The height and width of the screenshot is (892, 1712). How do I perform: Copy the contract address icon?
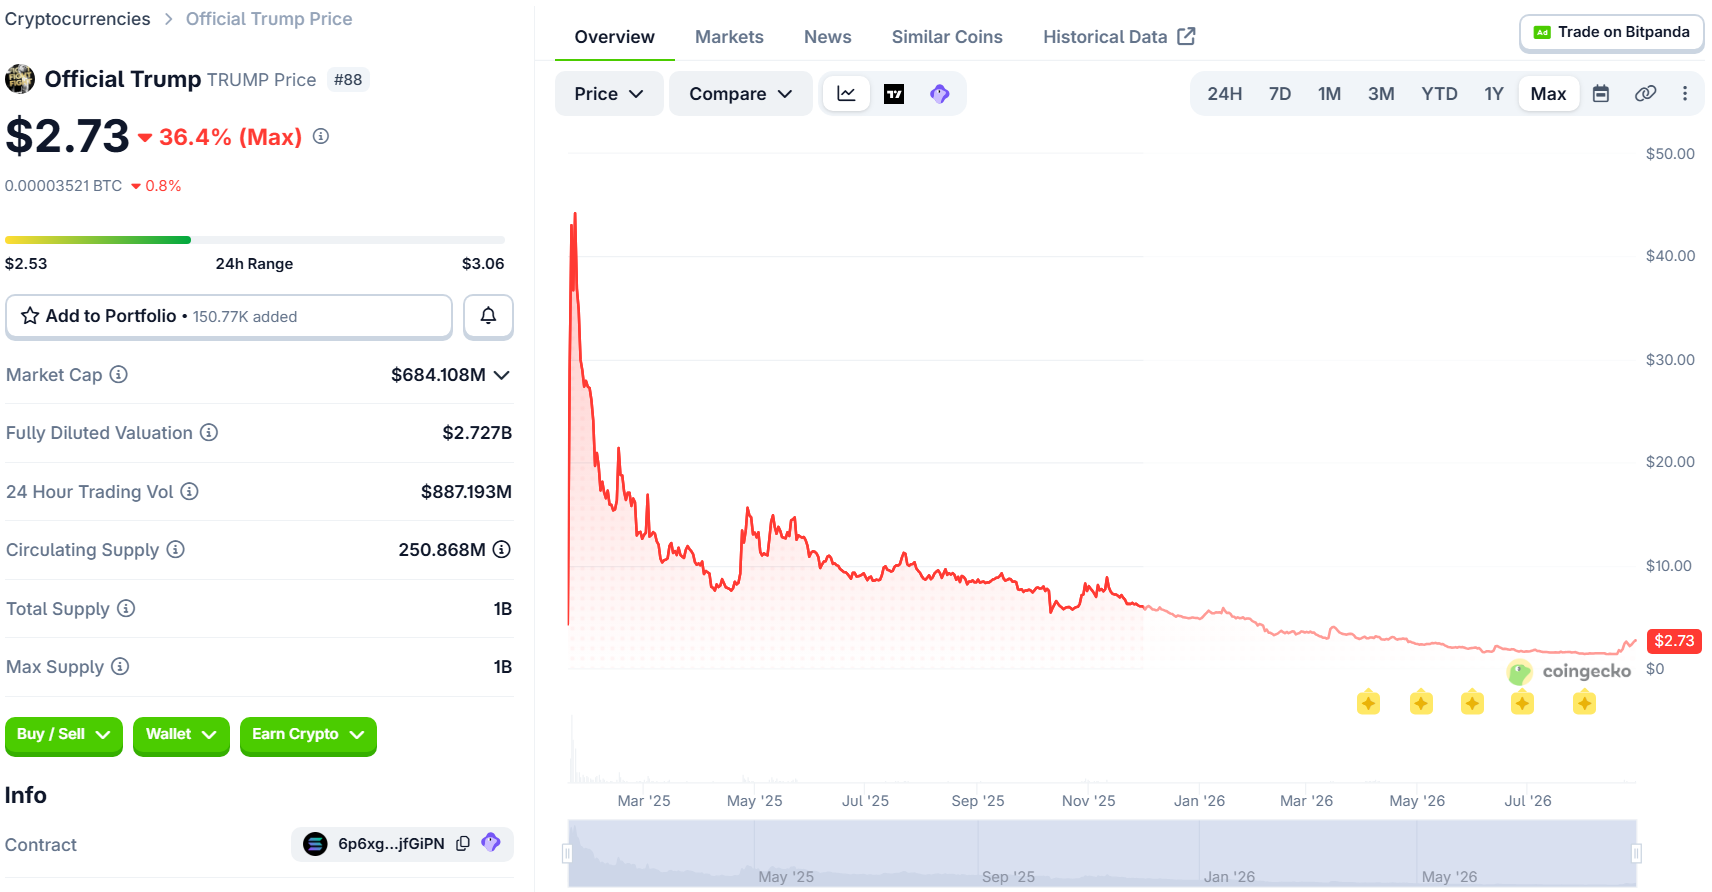coord(463,844)
